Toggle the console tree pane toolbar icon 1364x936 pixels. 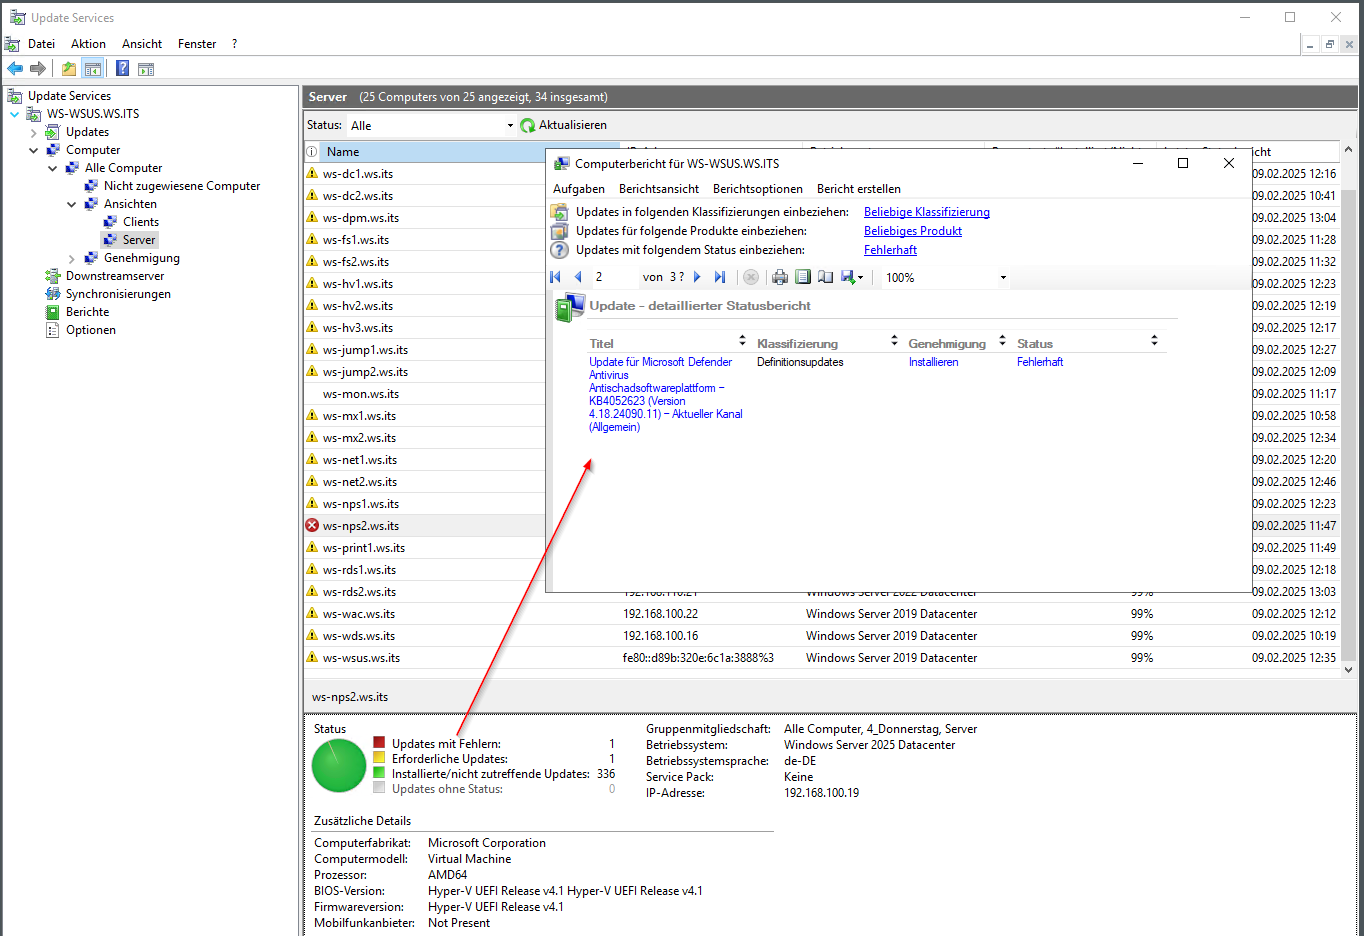[92, 68]
